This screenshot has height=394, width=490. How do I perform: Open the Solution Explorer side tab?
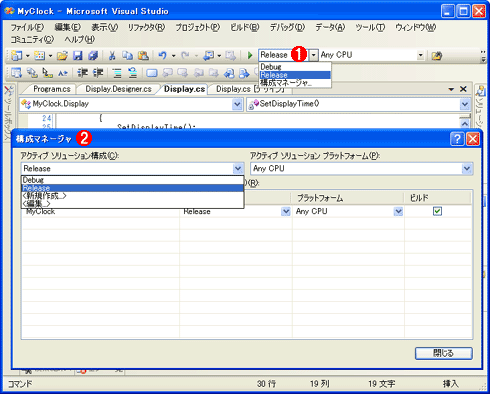pyautogui.click(x=481, y=106)
